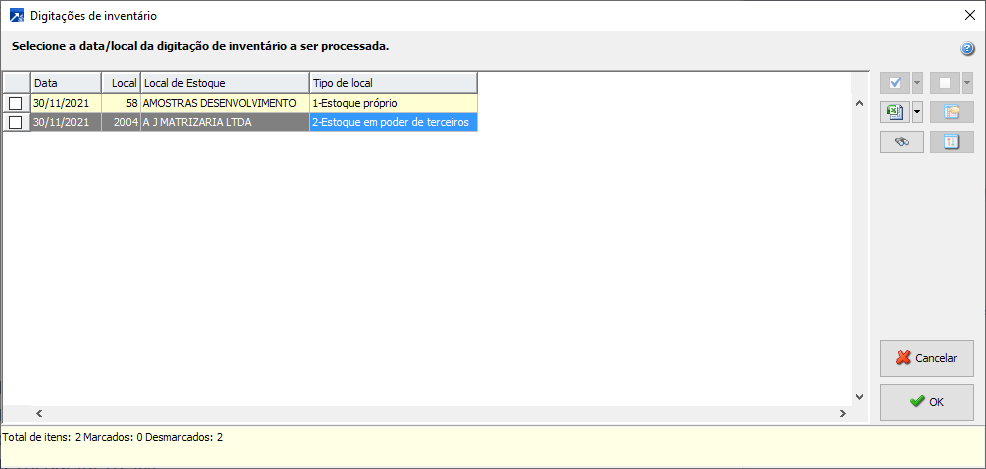Click the Local column header

tap(121, 83)
